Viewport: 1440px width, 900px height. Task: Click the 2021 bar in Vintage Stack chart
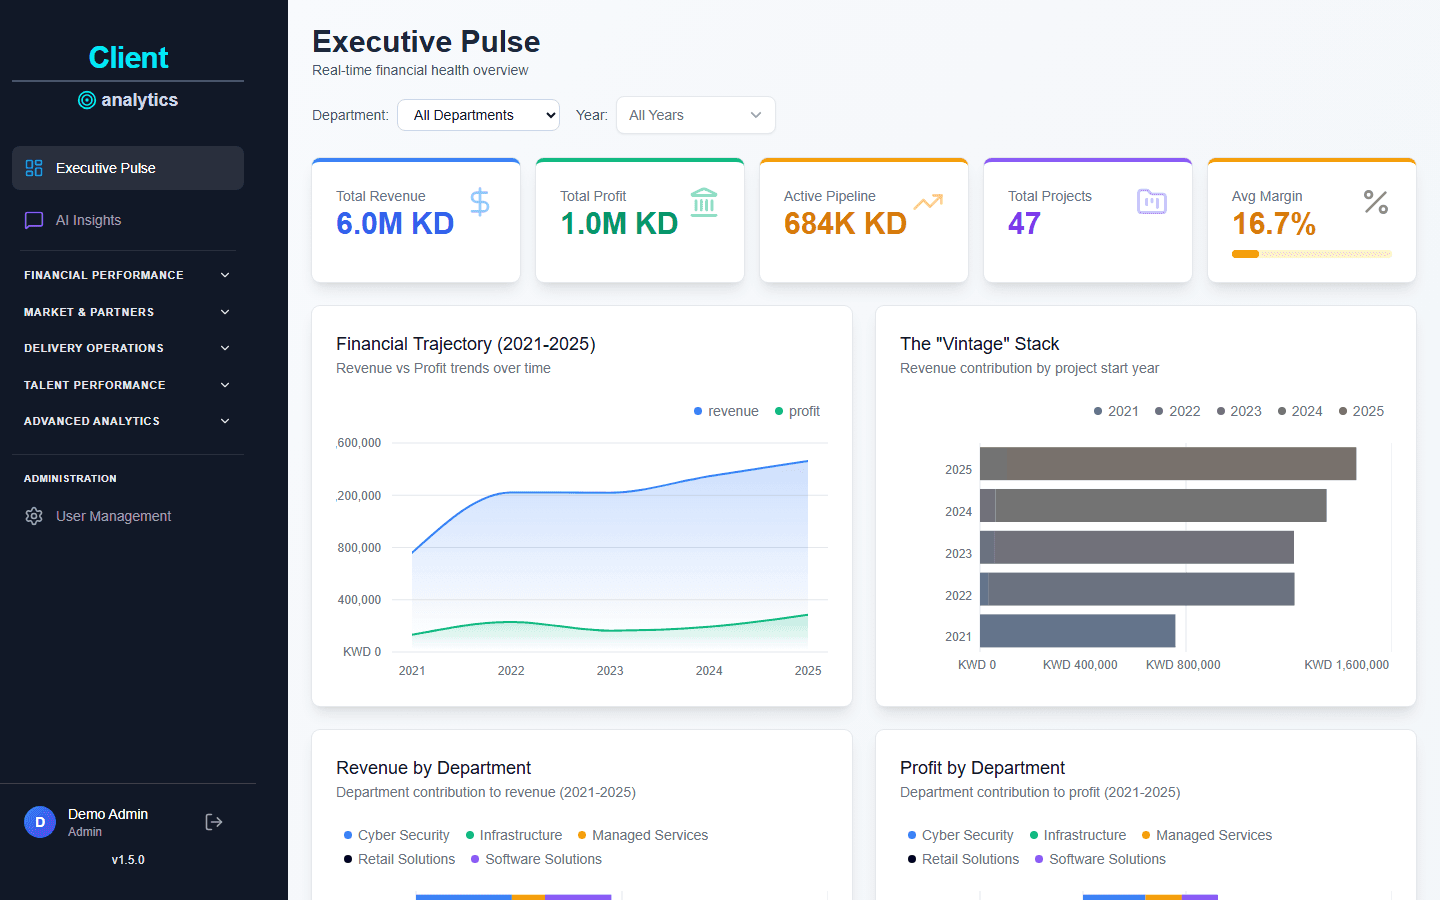[1077, 631]
